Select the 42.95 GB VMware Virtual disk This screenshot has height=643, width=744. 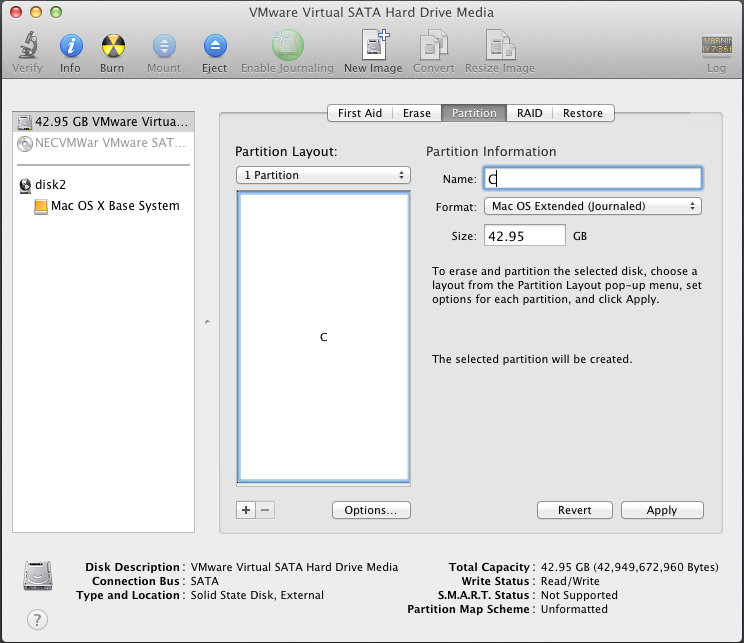tap(103, 121)
